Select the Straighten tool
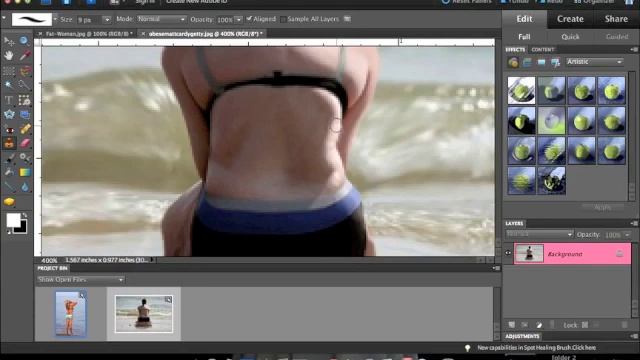The width and height of the screenshot is (640, 360). [24, 115]
